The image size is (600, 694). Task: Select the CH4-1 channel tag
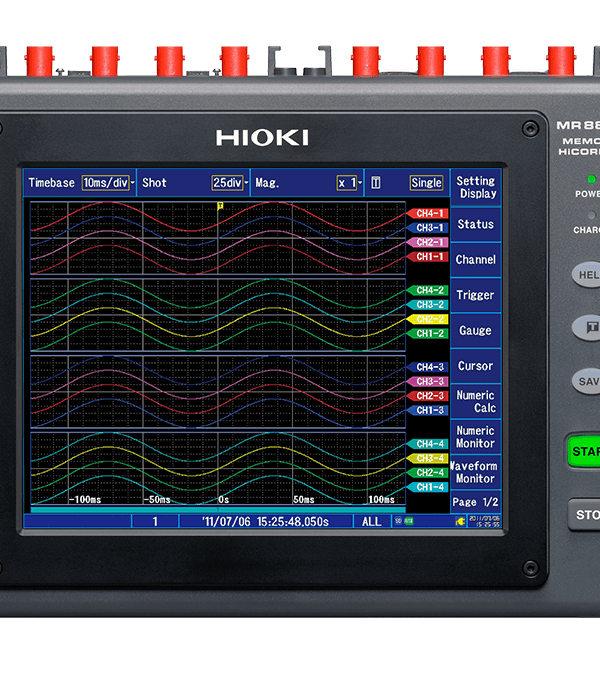coord(428,213)
